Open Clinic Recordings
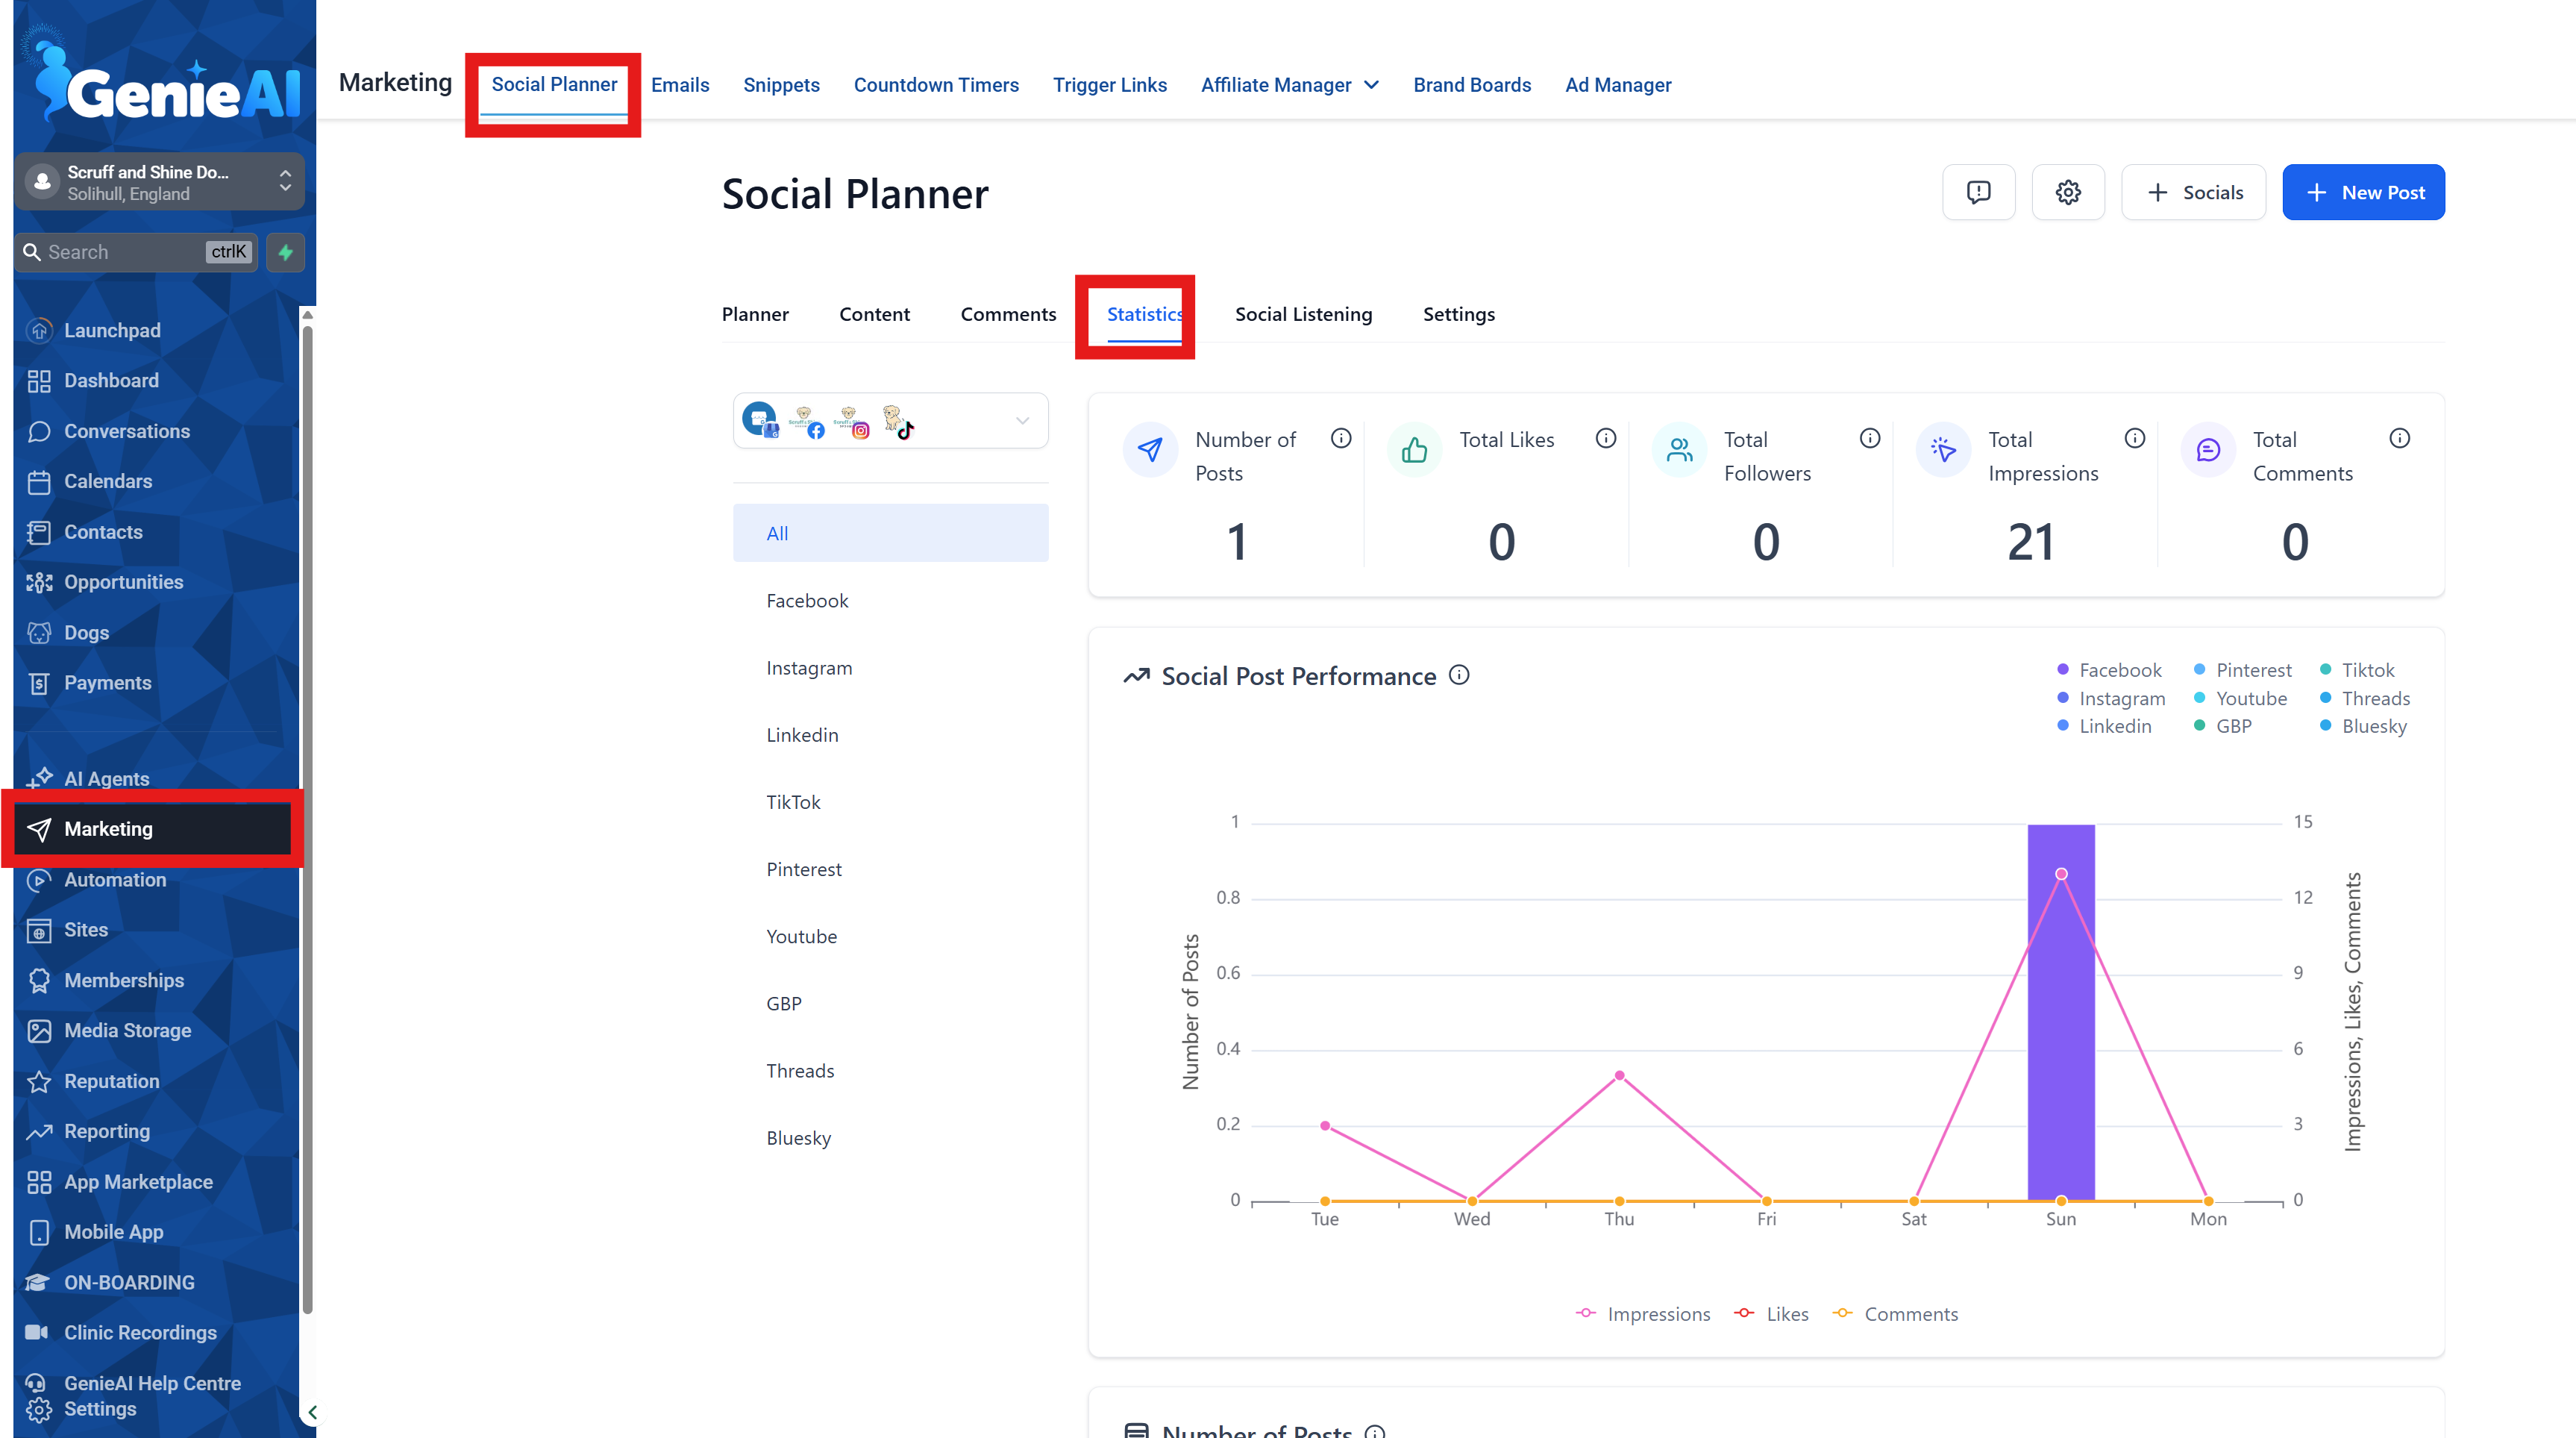Viewport: 2576px width, 1438px height. 140,1333
